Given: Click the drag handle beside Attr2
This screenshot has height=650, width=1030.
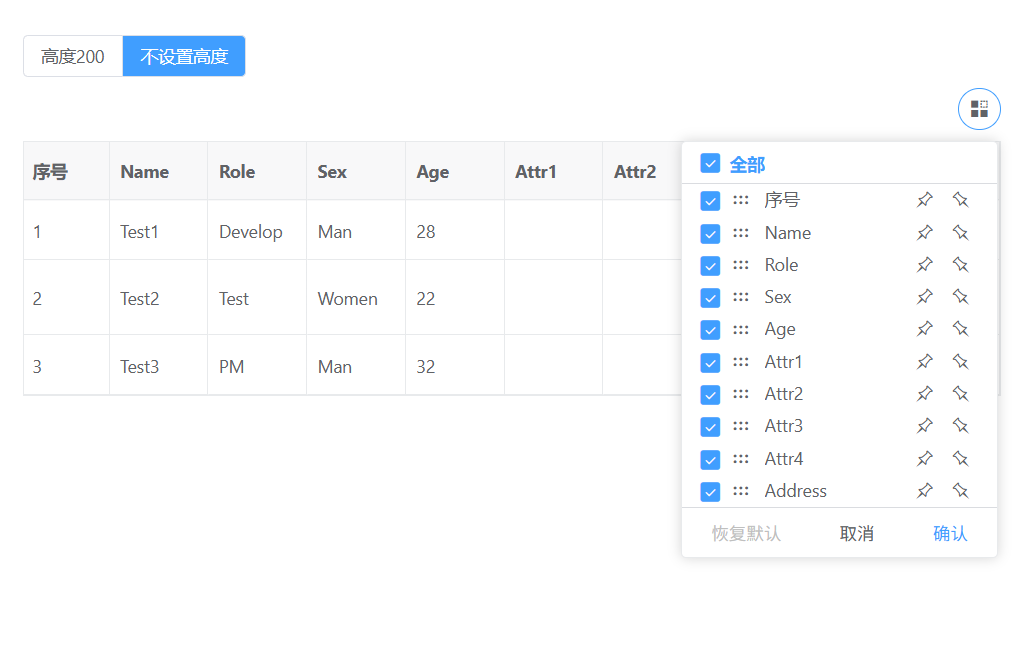Looking at the screenshot, I should coord(741,394).
